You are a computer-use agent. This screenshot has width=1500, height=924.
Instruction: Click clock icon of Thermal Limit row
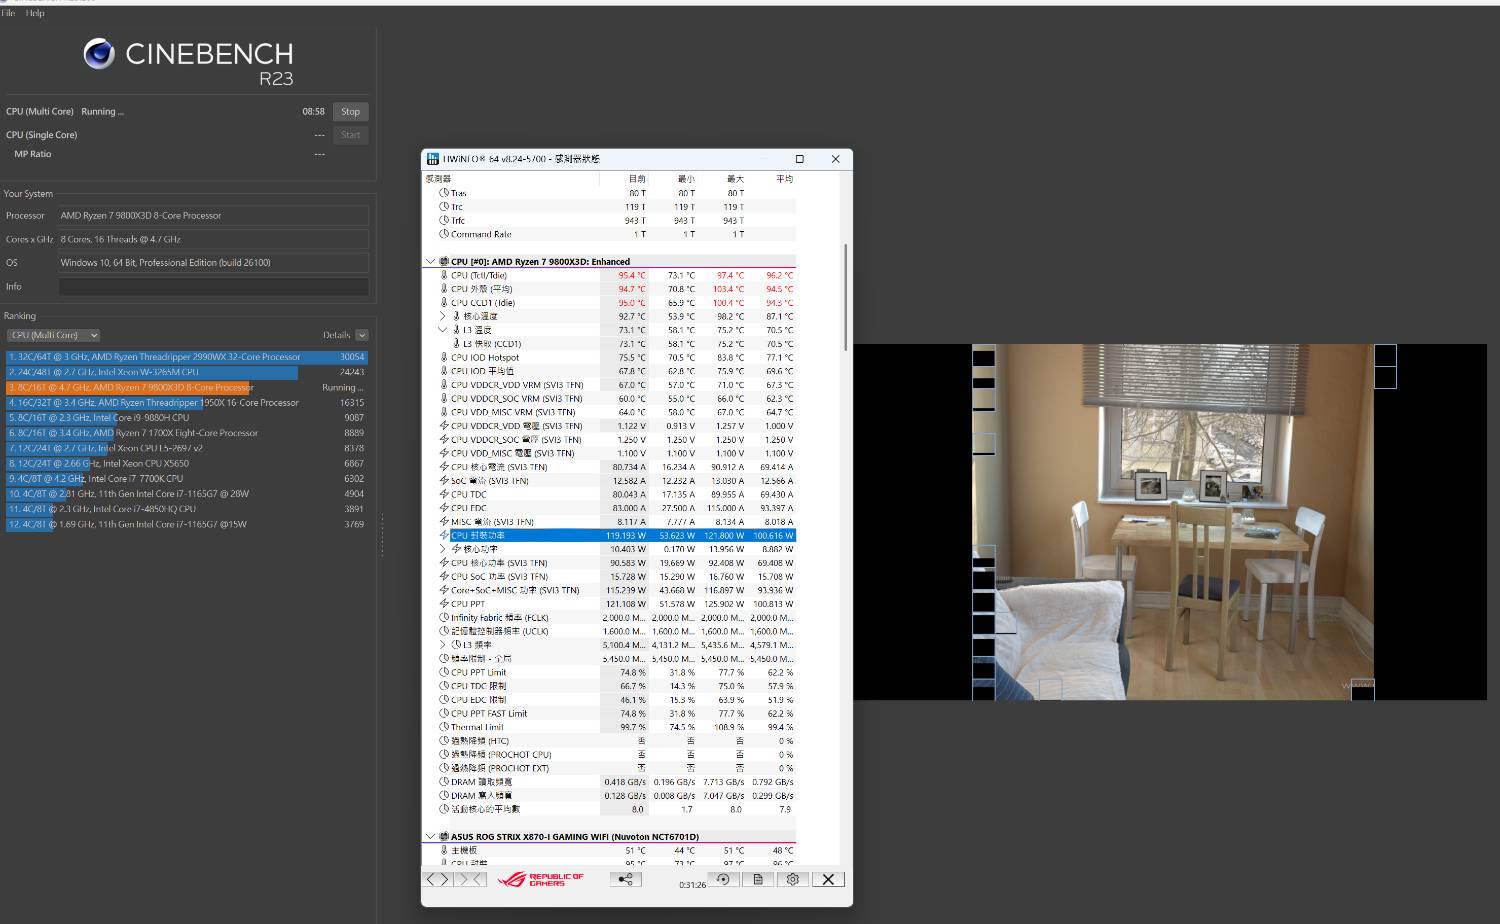click(x=444, y=727)
